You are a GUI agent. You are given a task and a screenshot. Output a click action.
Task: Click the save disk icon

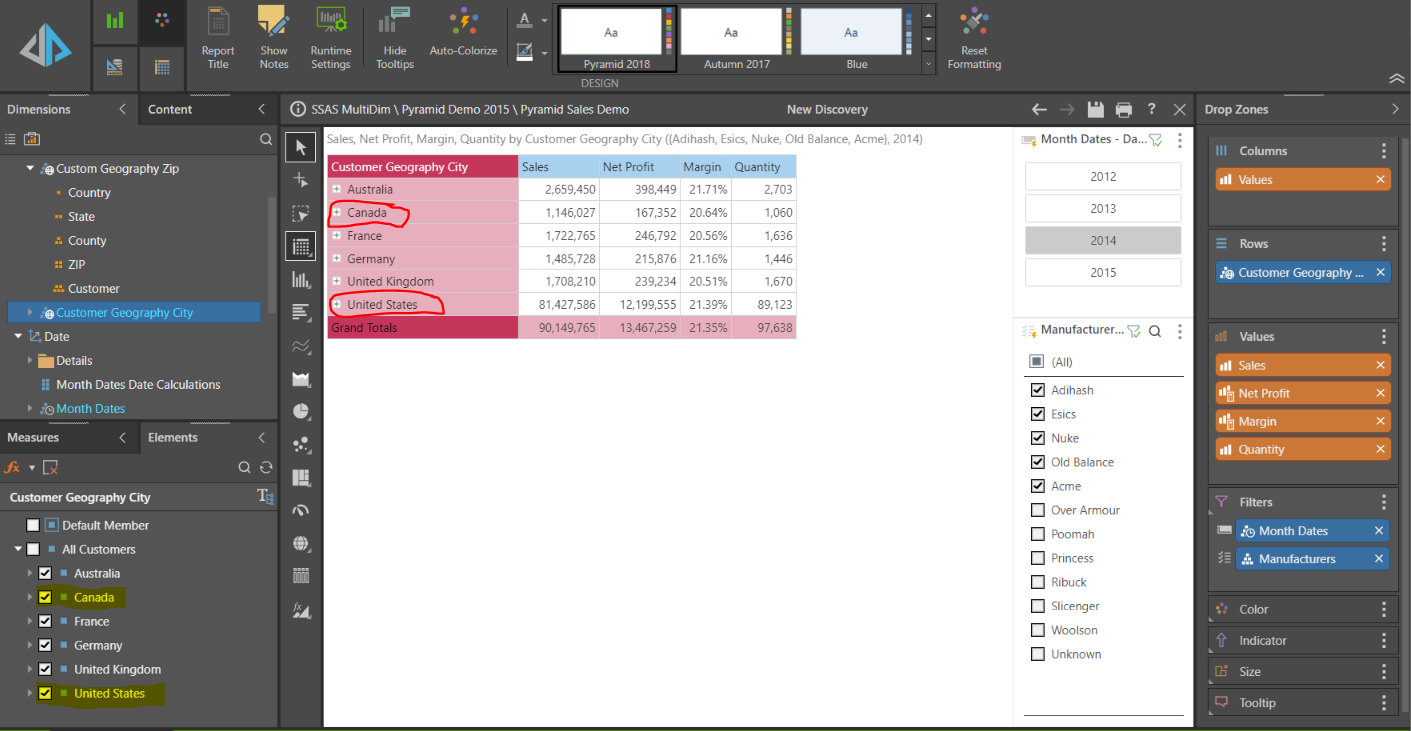[x=1095, y=109]
